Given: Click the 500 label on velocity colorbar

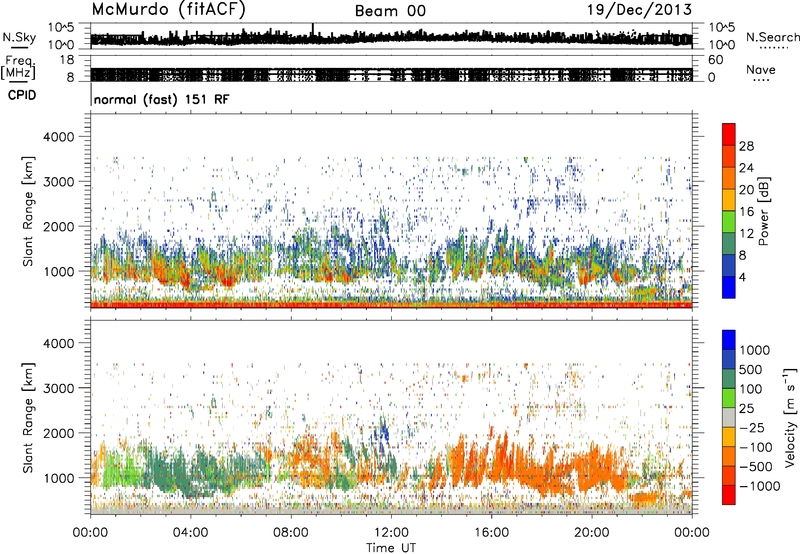Looking at the screenshot, I should tap(750, 369).
